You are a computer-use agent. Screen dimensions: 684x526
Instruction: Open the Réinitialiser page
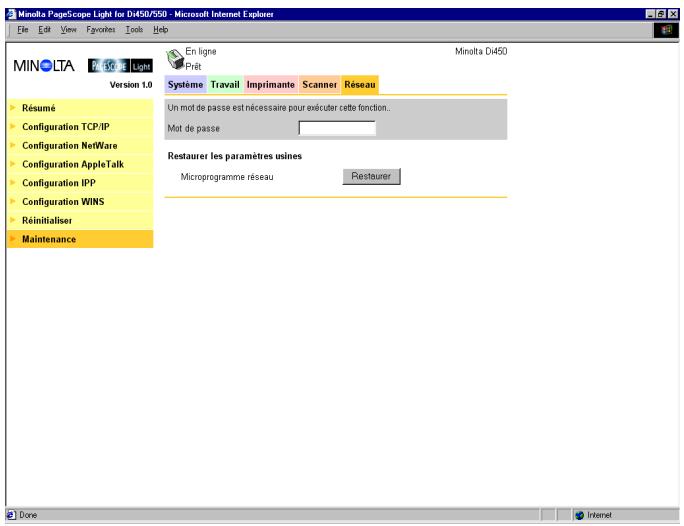pyautogui.click(x=80, y=221)
